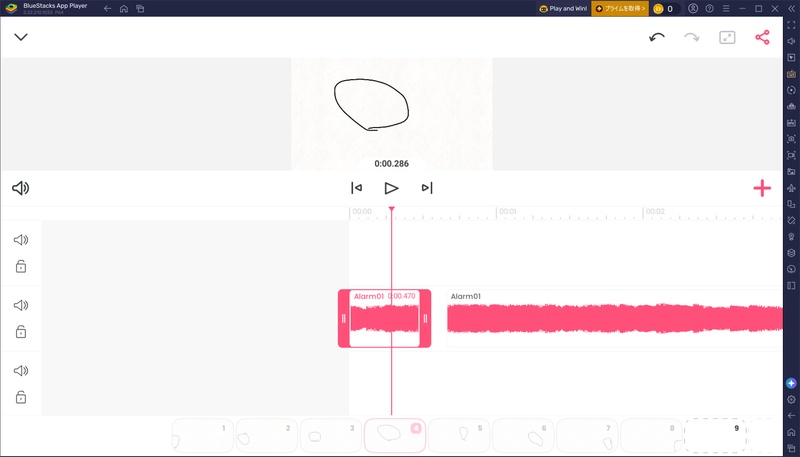Click the preview canvas drawing
The image size is (800, 457).
point(371,105)
